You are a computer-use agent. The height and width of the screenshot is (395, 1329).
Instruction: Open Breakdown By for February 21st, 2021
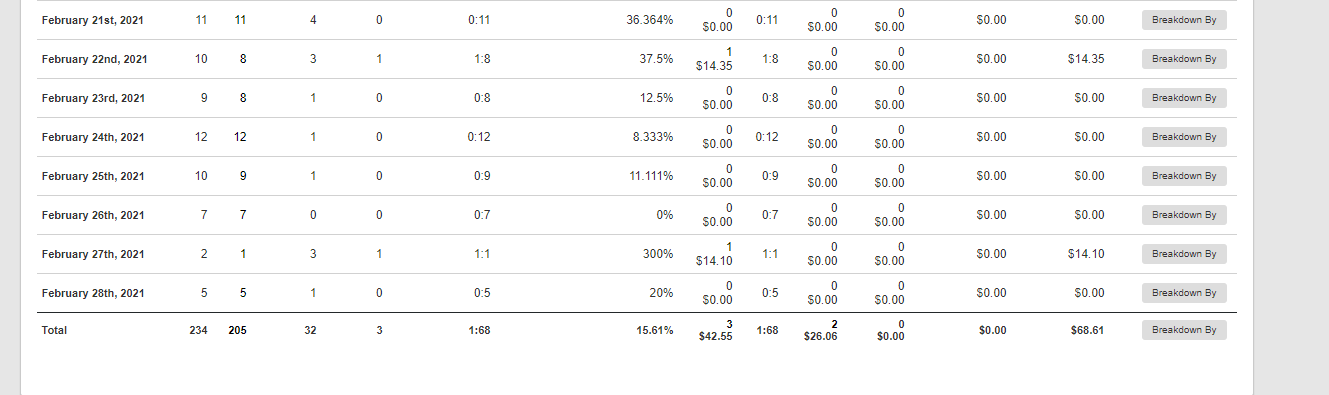[x=1184, y=20]
